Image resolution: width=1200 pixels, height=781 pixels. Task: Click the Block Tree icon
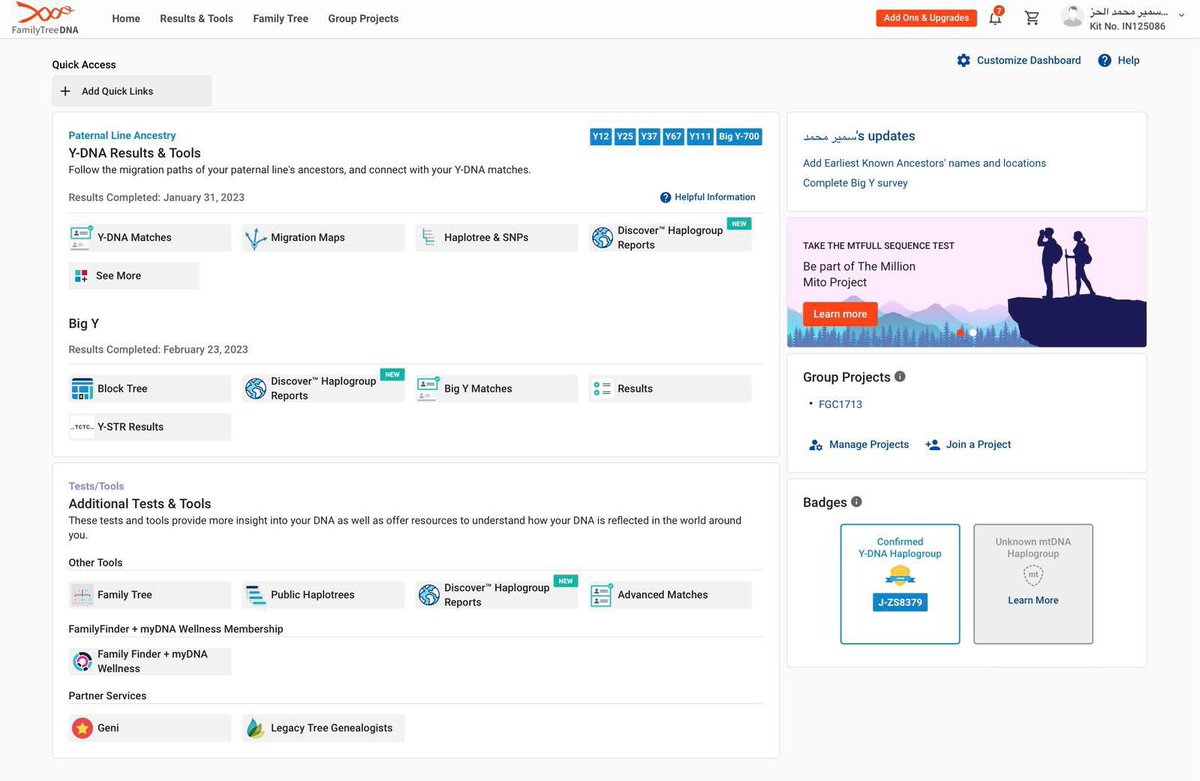pyautogui.click(x=82, y=389)
